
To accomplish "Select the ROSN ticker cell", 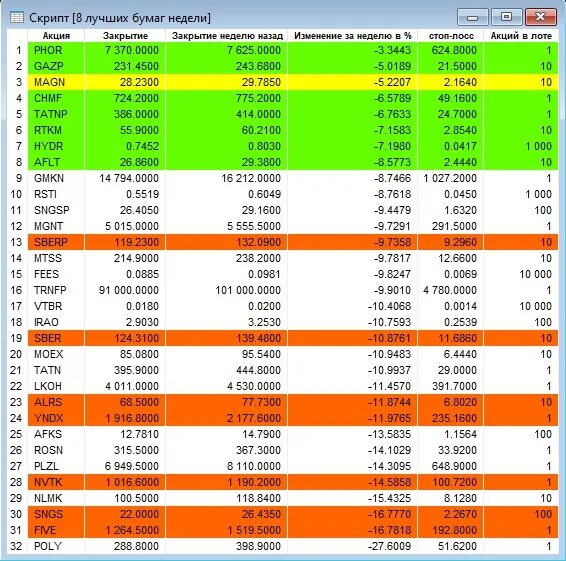I will pos(56,450).
